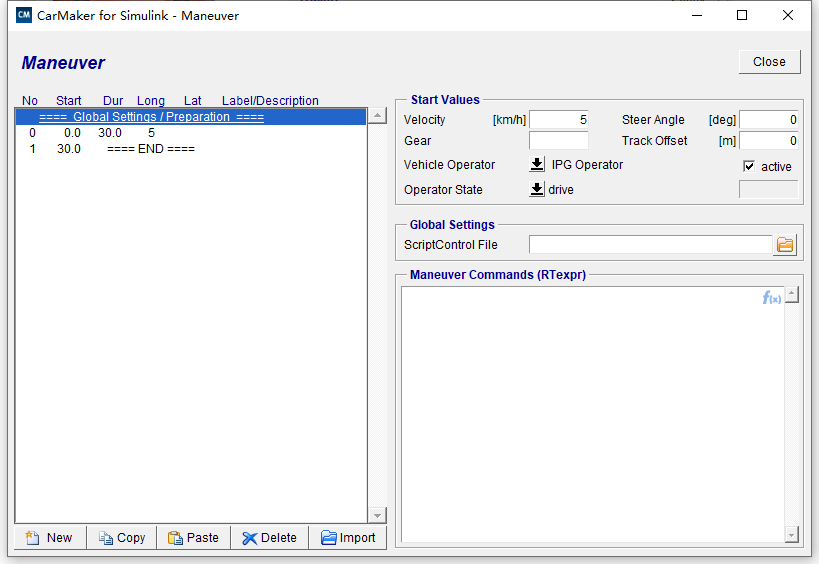Click the Gear input field
819x564 pixels.
point(558,140)
